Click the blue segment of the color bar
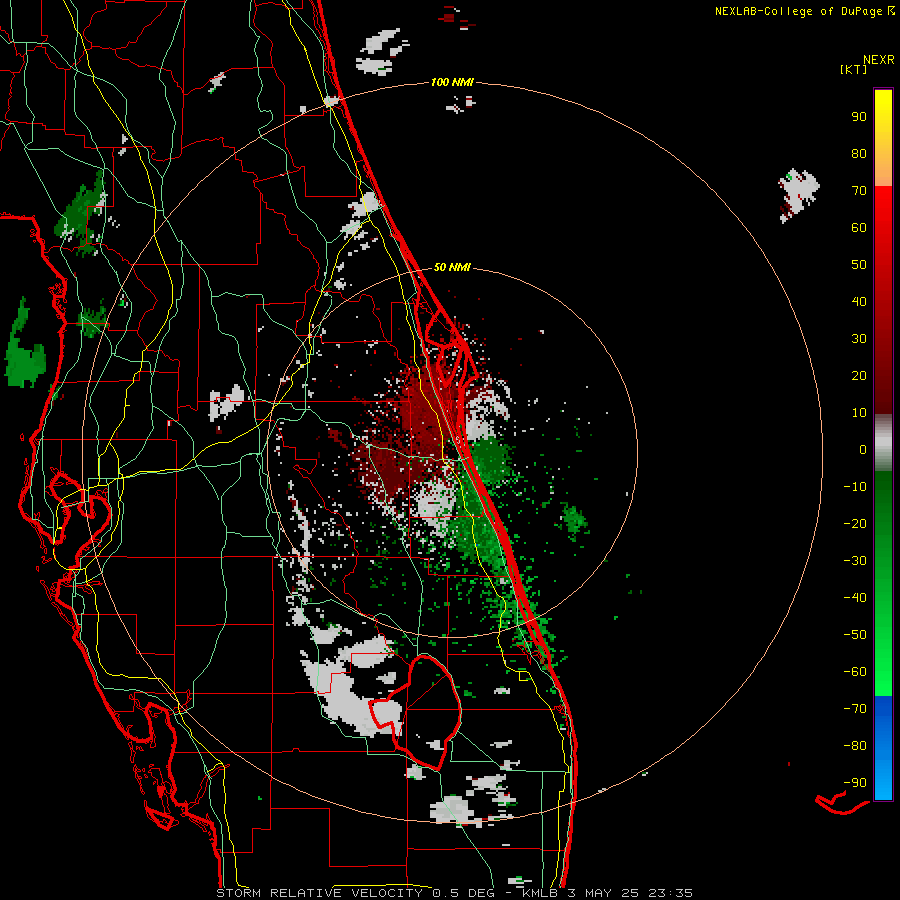900x900 pixels. coord(883,748)
